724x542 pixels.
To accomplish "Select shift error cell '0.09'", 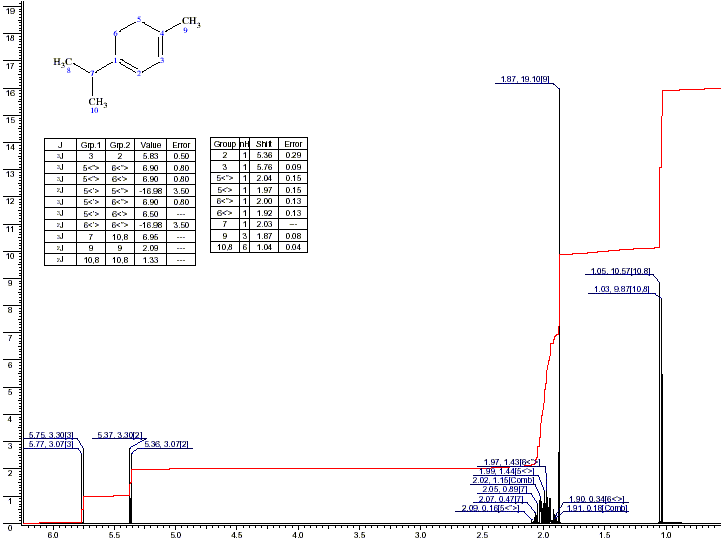I will click(x=293, y=167).
